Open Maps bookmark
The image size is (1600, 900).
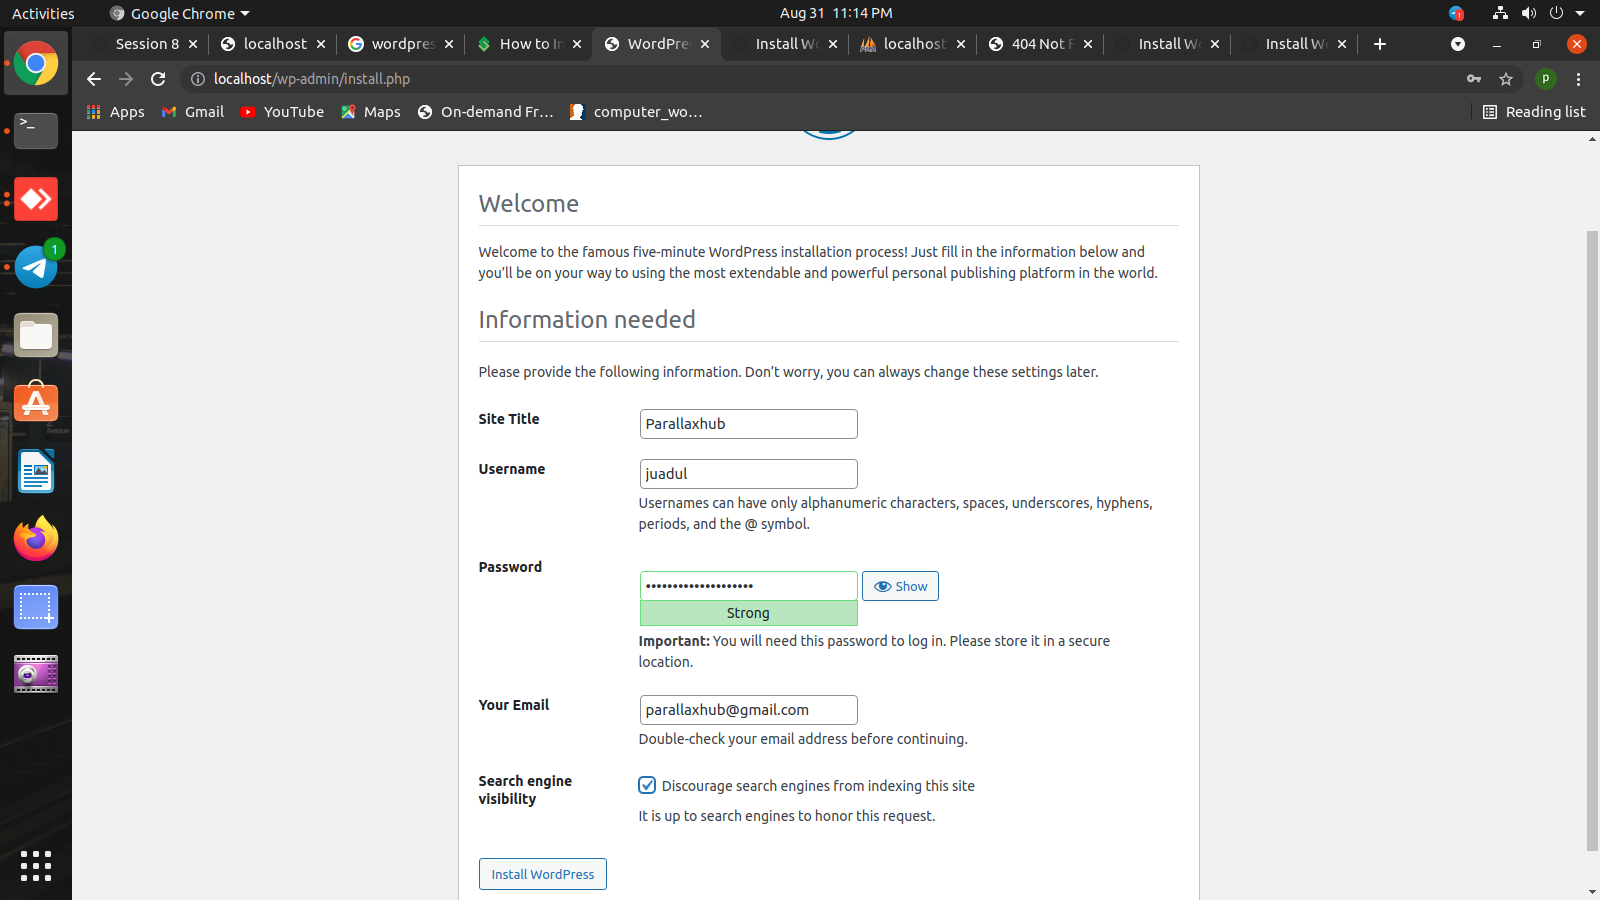371,112
